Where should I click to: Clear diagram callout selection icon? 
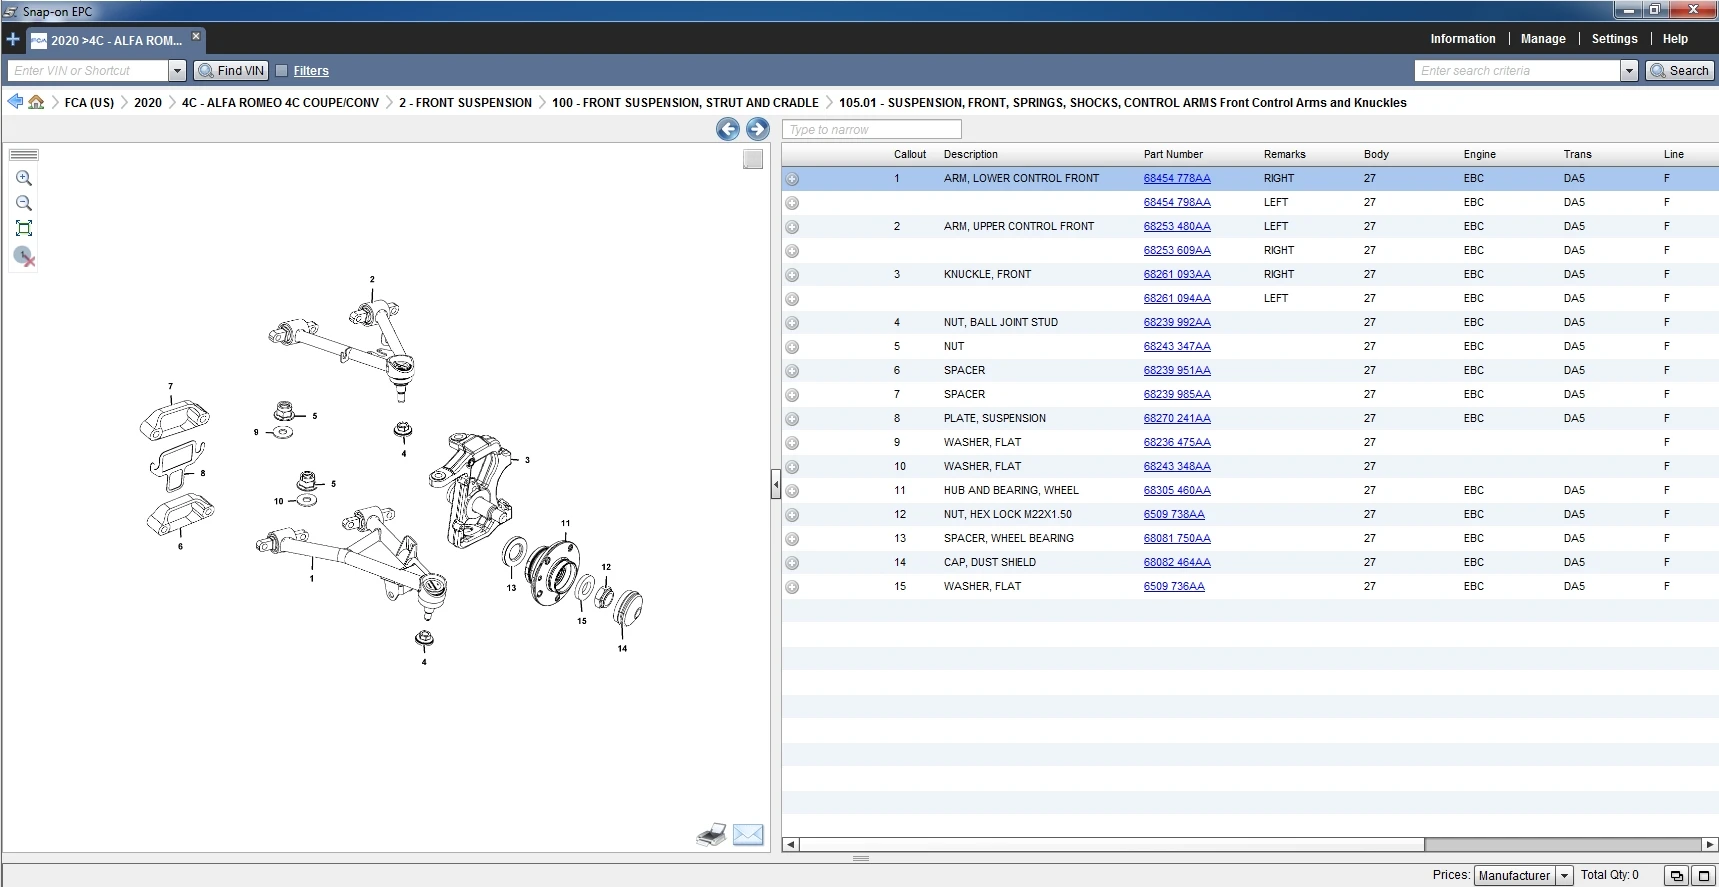point(24,256)
